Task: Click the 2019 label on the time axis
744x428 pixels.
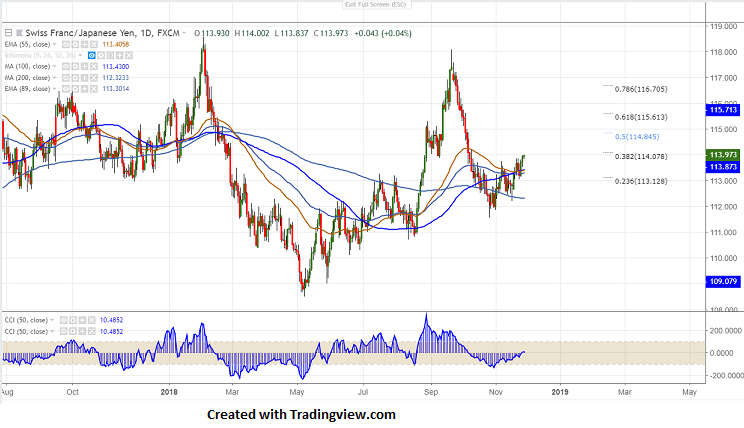Action: pos(560,392)
